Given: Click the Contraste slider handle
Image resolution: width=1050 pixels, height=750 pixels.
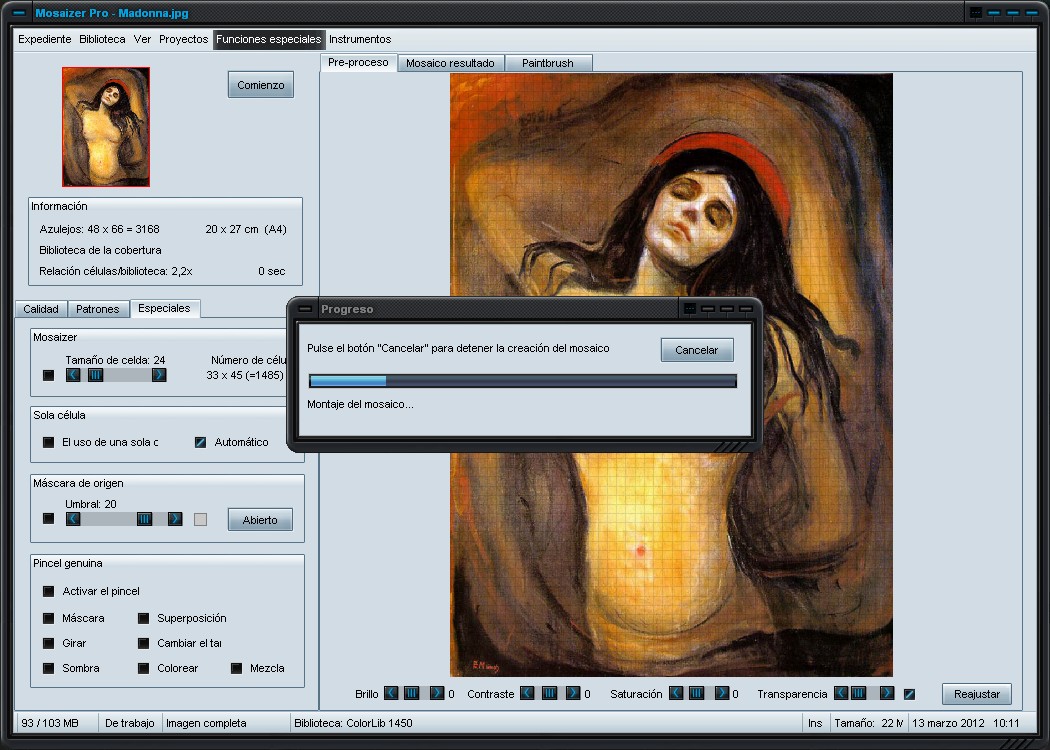Looking at the screenshot, I should coord(549,693).
